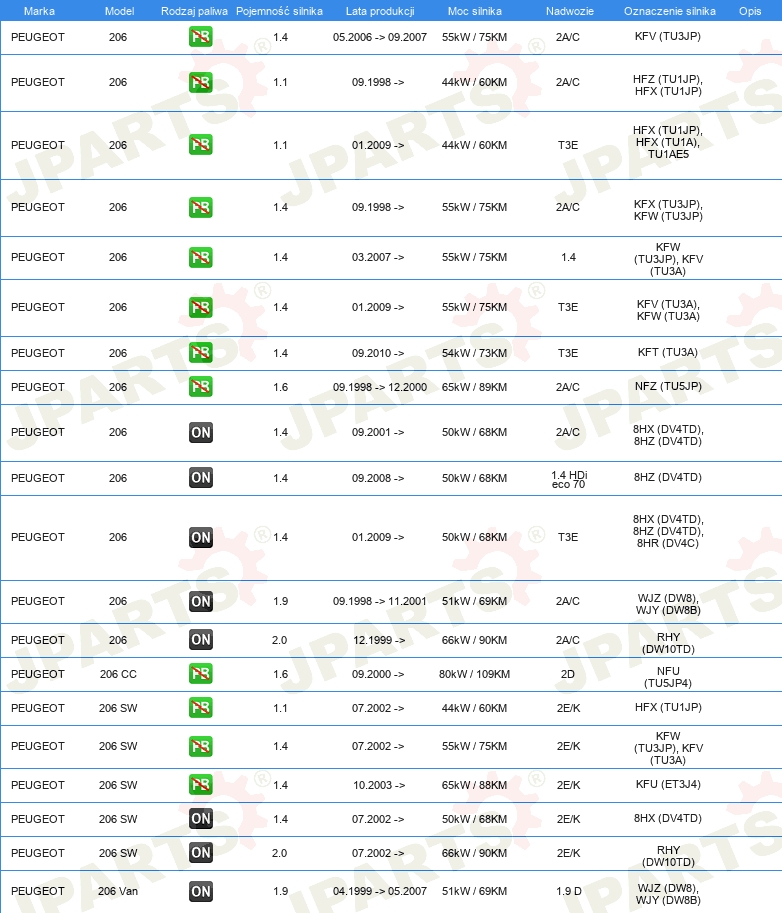
Task: Click the production date 09.2010 ->
Action: click(x=378, y=353)
